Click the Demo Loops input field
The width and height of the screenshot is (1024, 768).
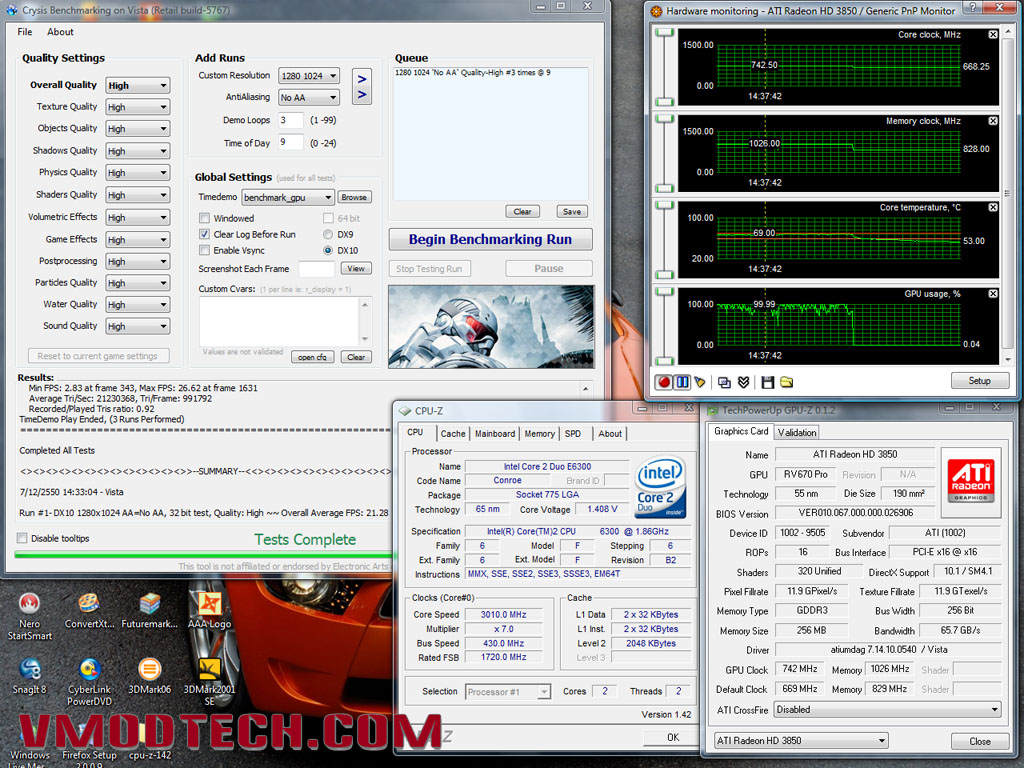point(291,120)
